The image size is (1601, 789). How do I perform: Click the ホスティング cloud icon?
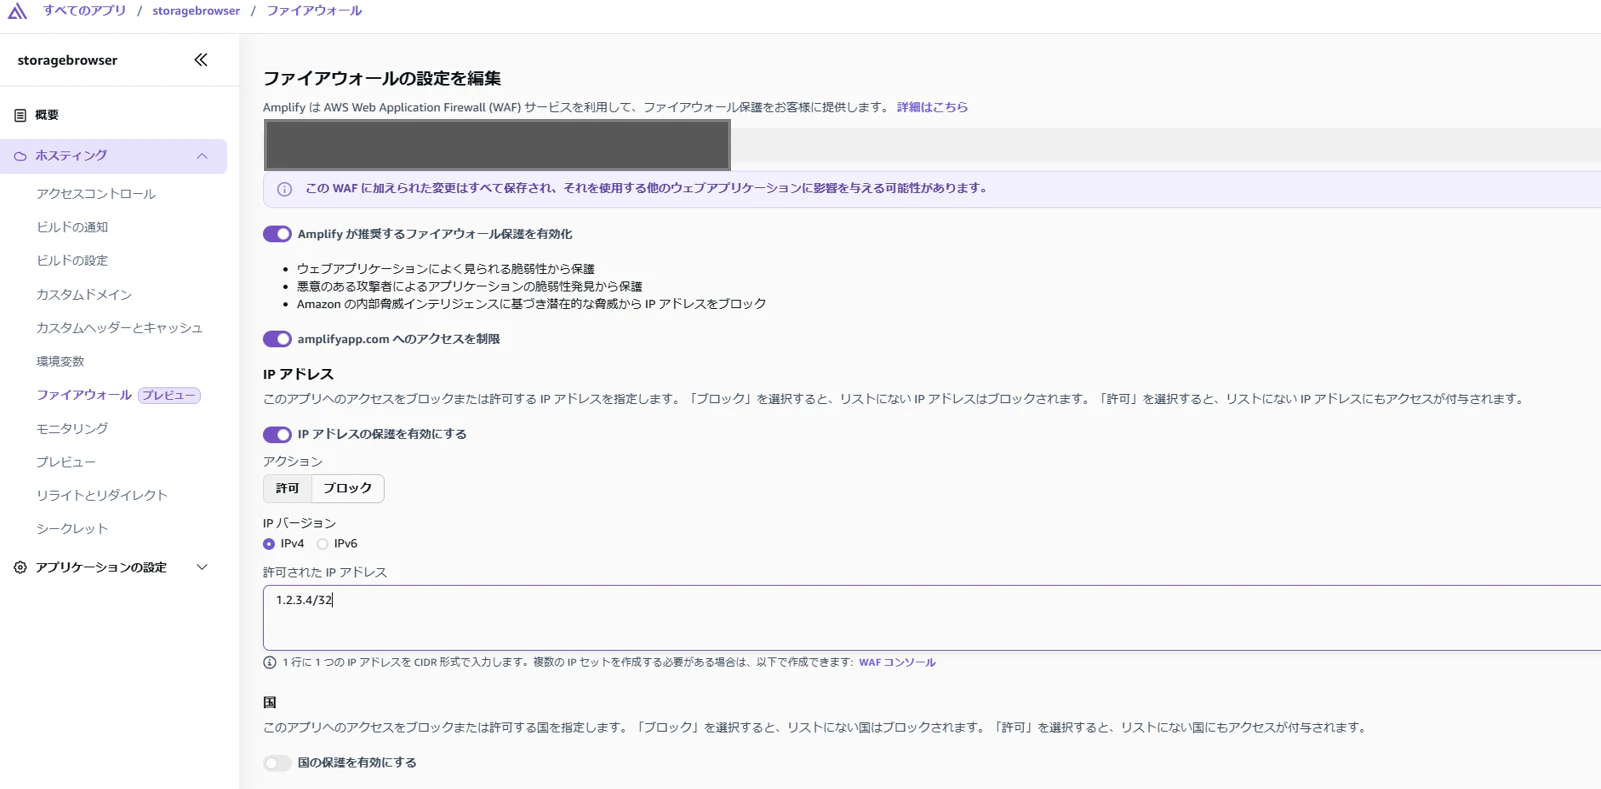(x=20, y=156)
